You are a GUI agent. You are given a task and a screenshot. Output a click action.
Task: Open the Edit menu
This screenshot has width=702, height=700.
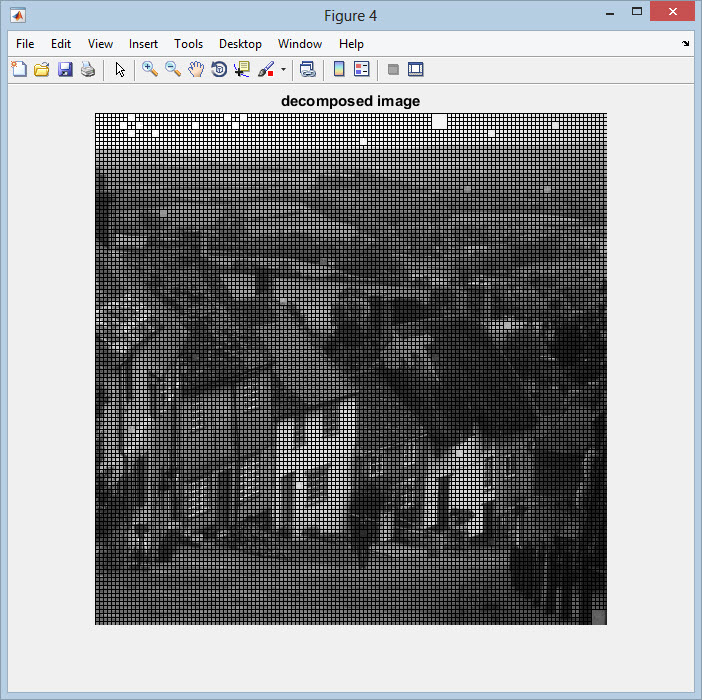point(61,44)
